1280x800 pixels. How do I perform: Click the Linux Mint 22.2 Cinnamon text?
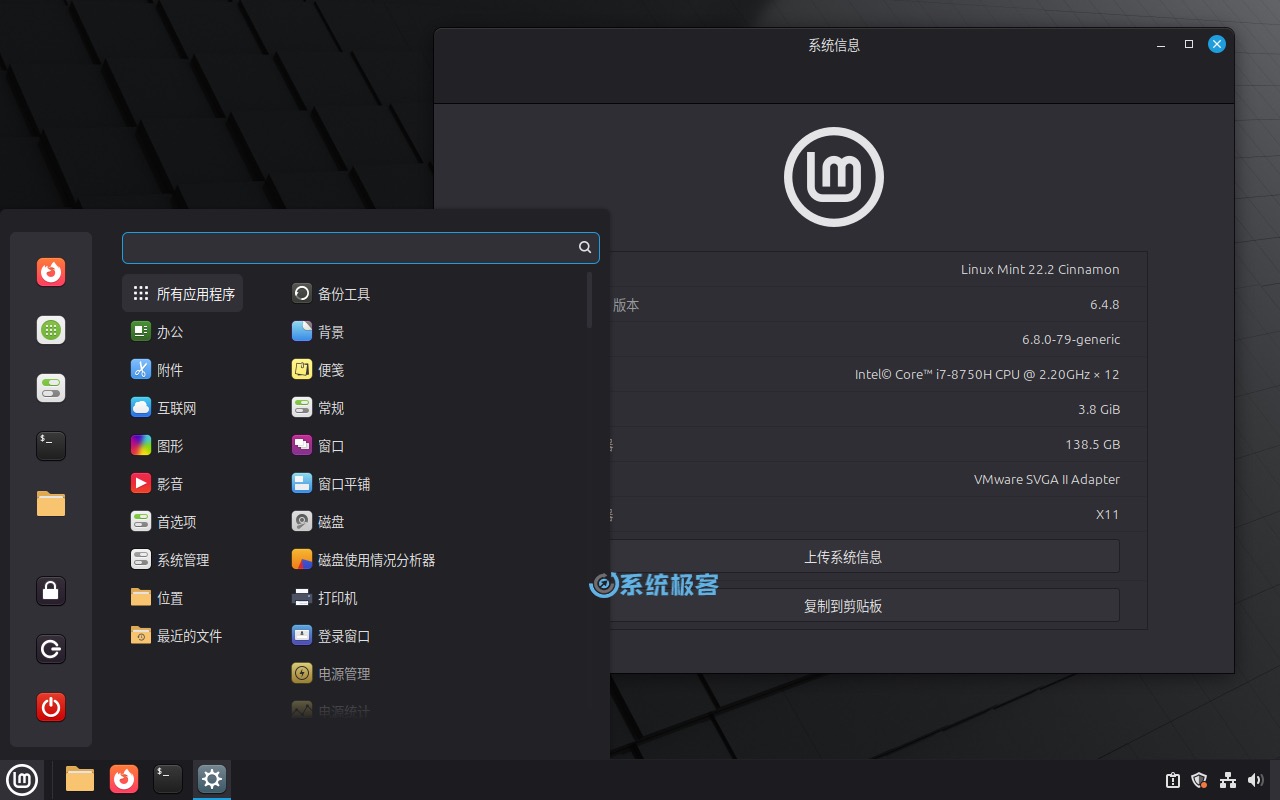1040,269
